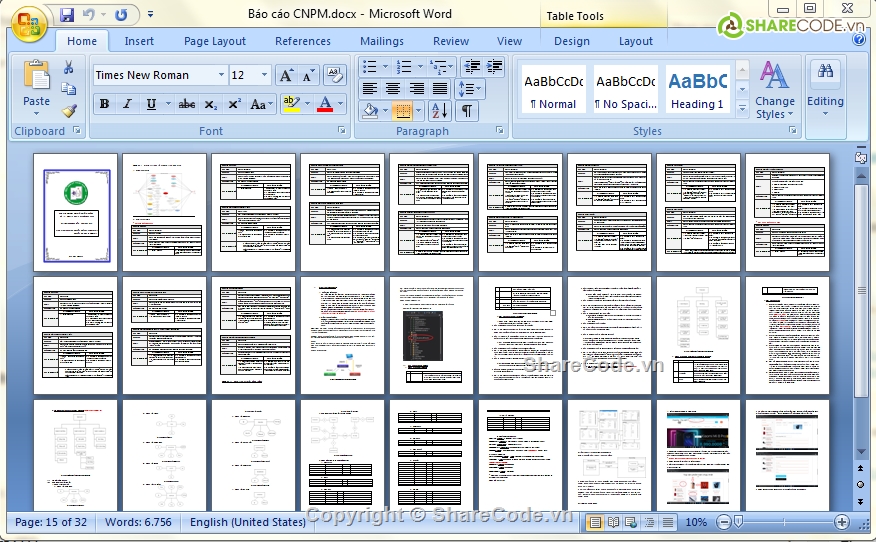Align text left
The image size is (876, 542).
point(369,88)
